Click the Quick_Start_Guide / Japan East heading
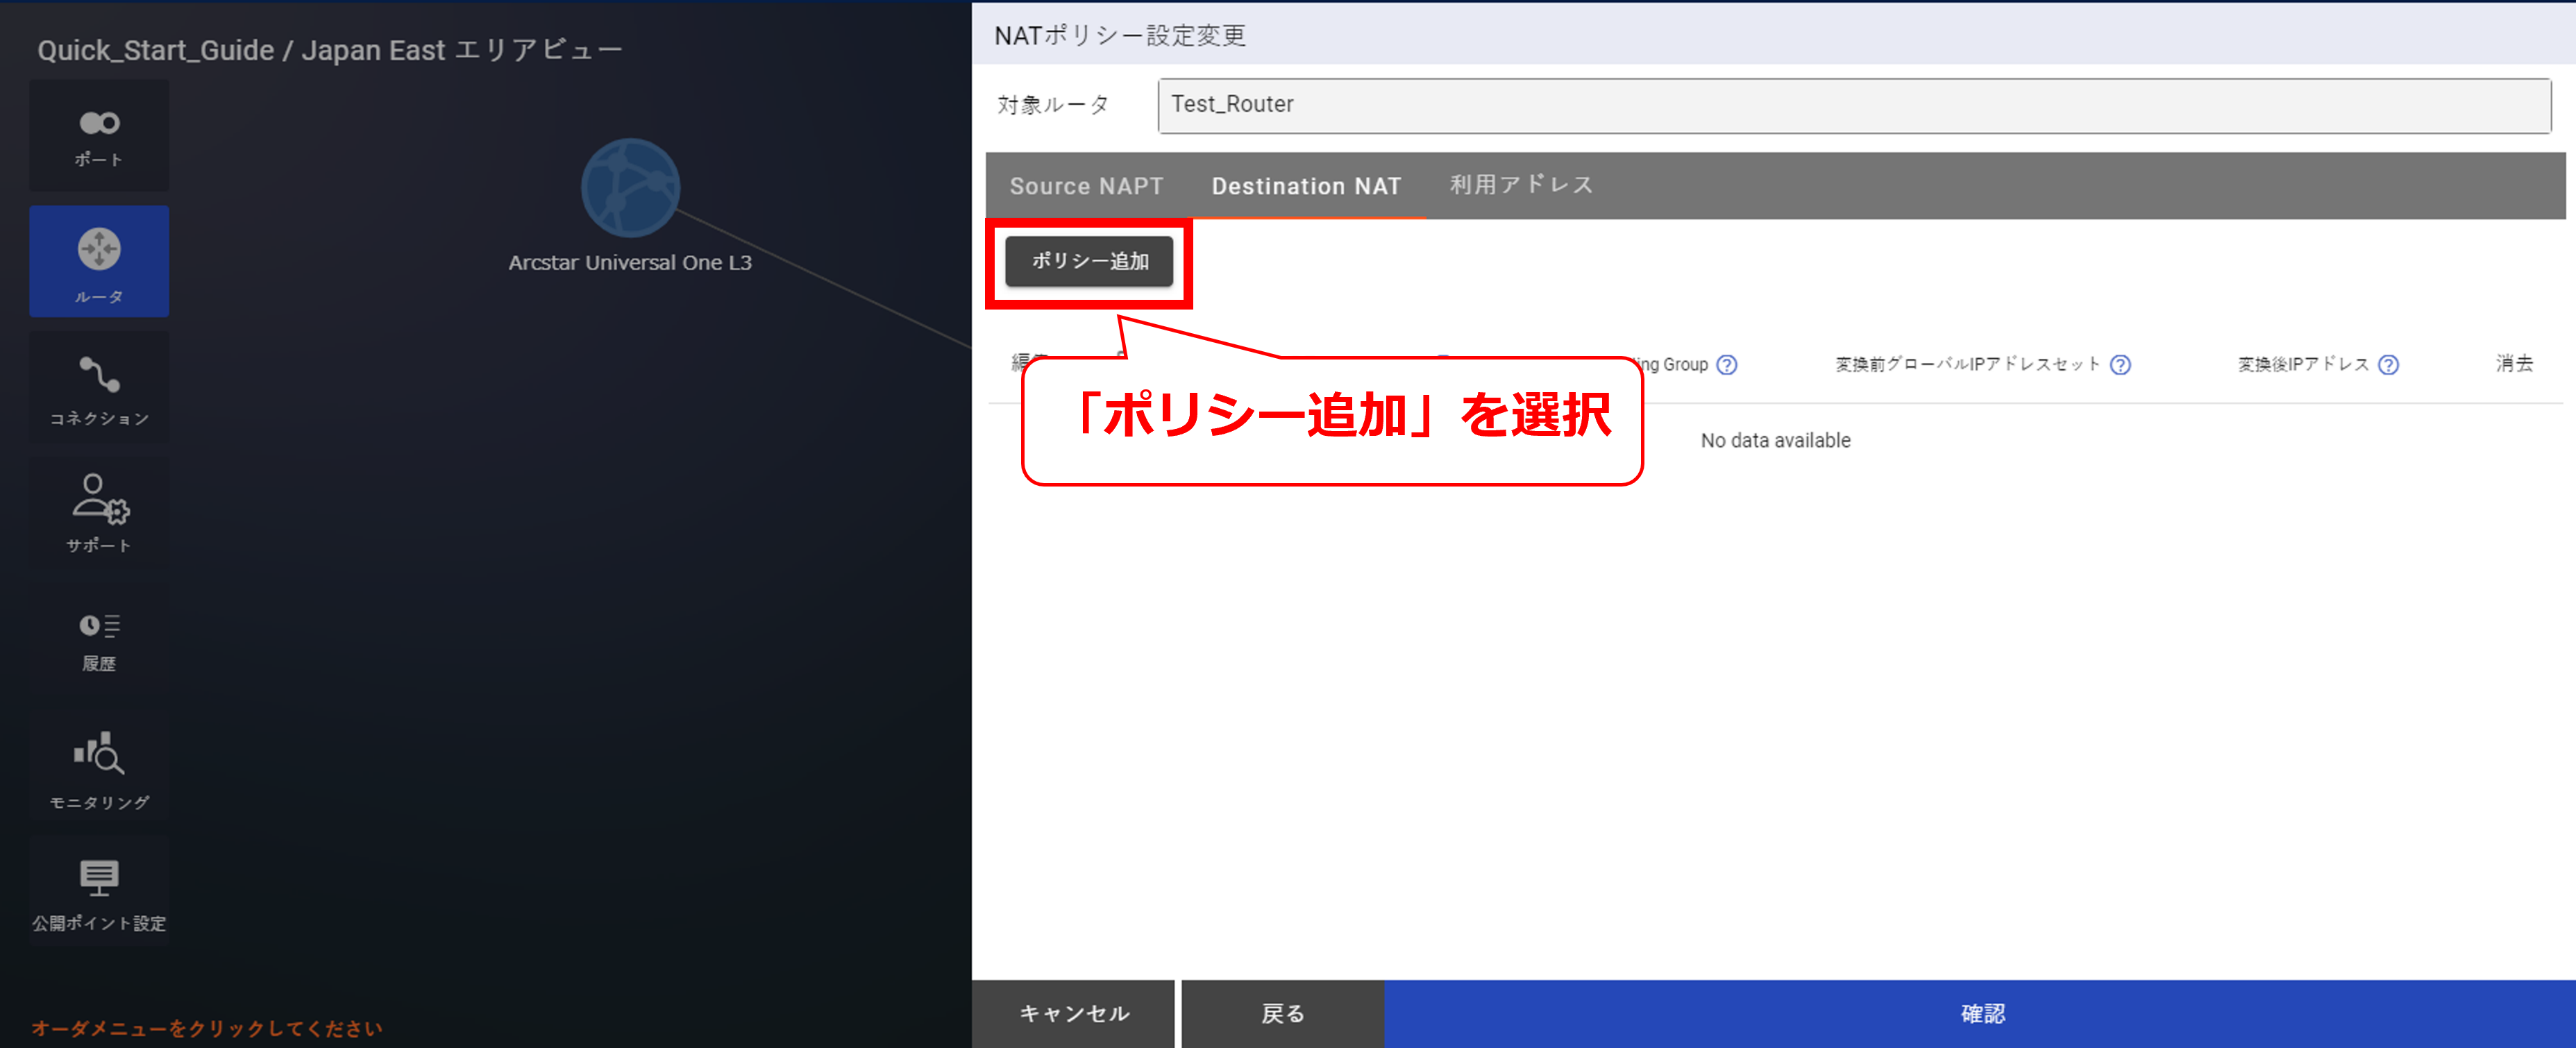 [x=329, y=50]
